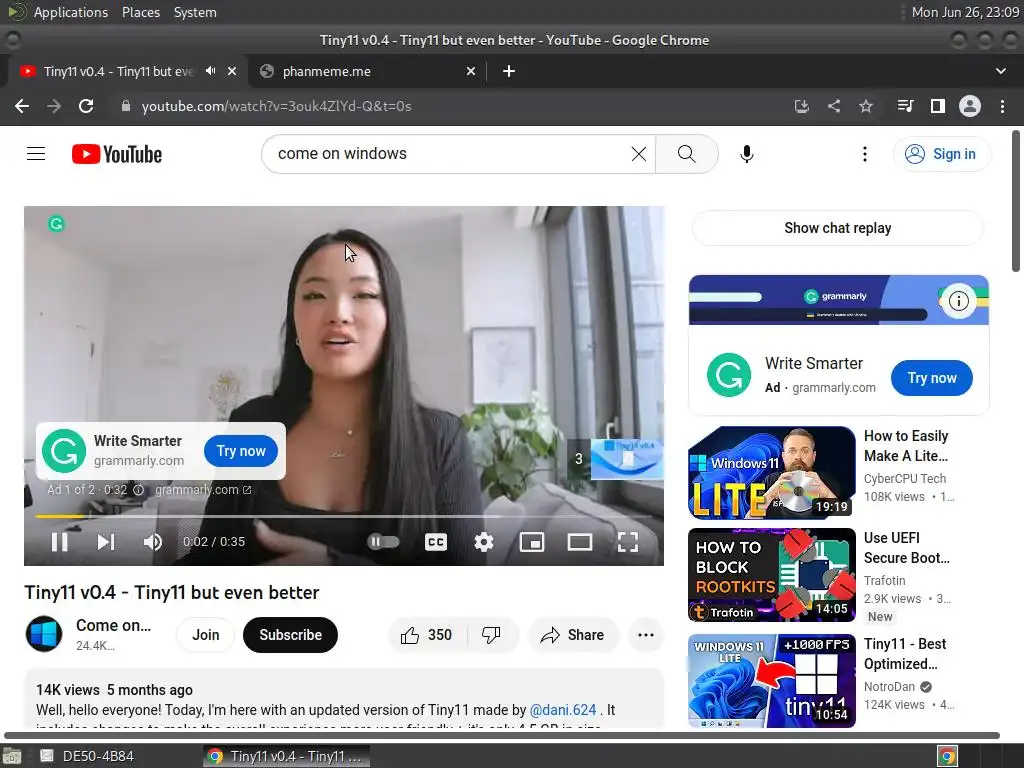Open the grammarly.com ad link in player
The image size is (1024, 768).
tap(202, 490)
